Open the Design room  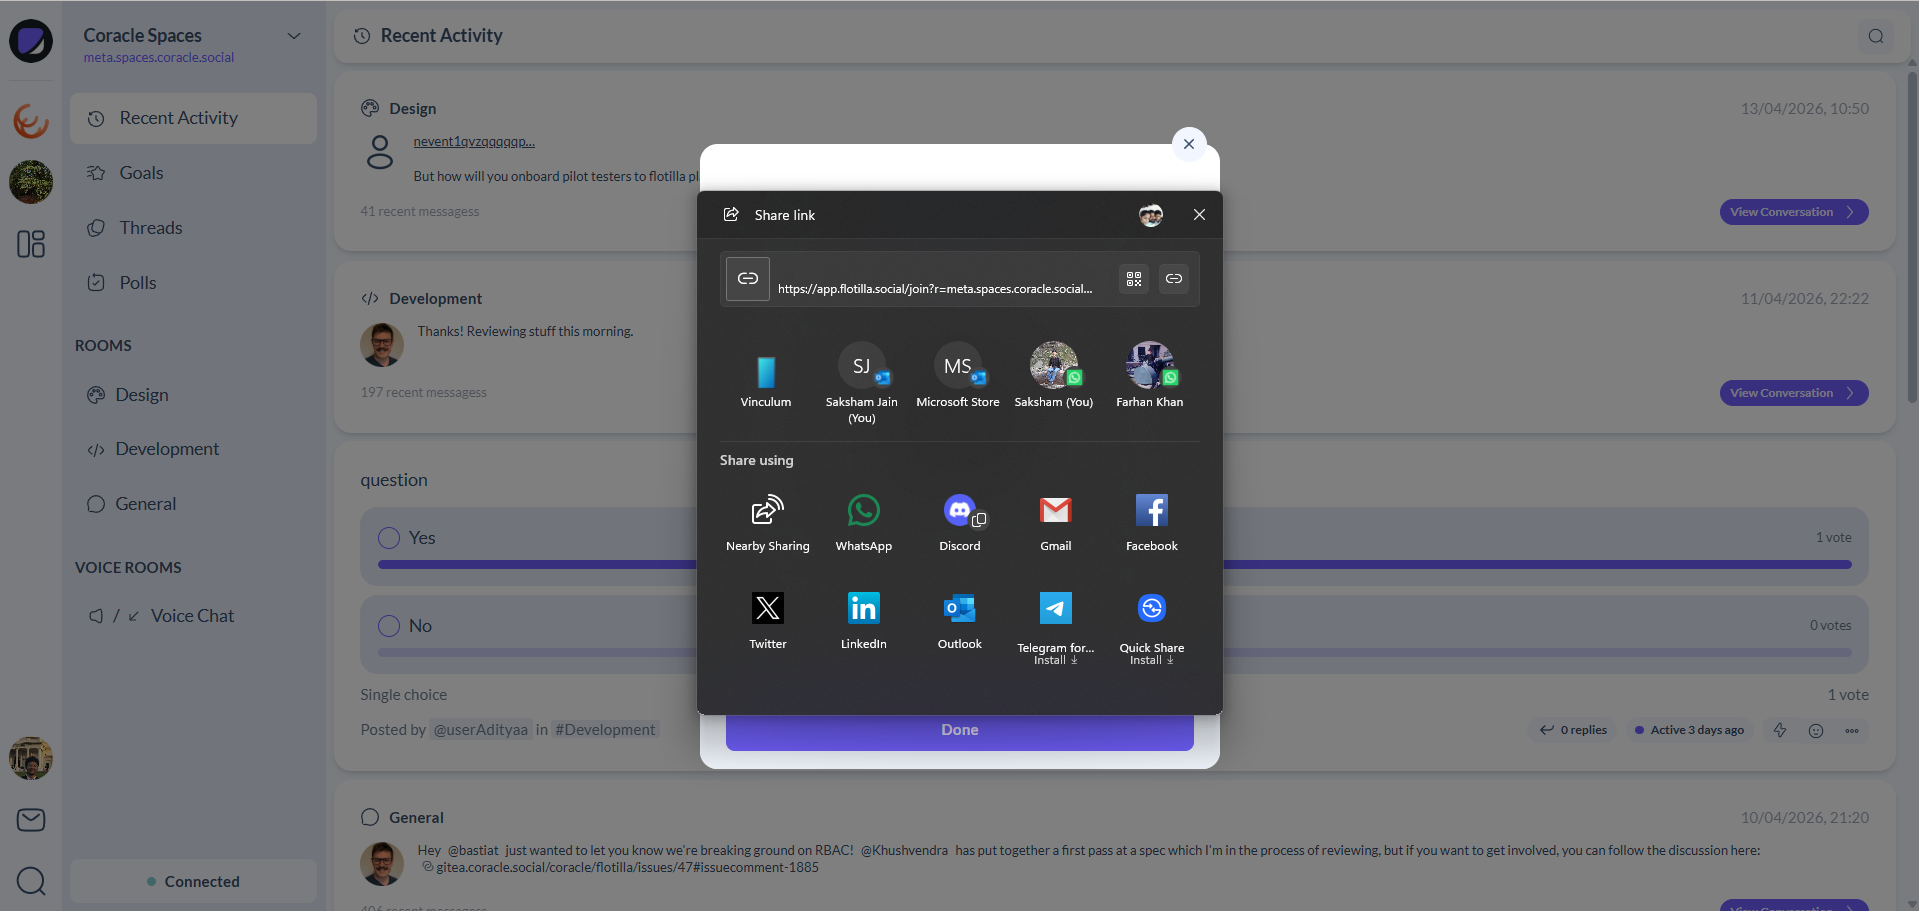pos(193,395)
